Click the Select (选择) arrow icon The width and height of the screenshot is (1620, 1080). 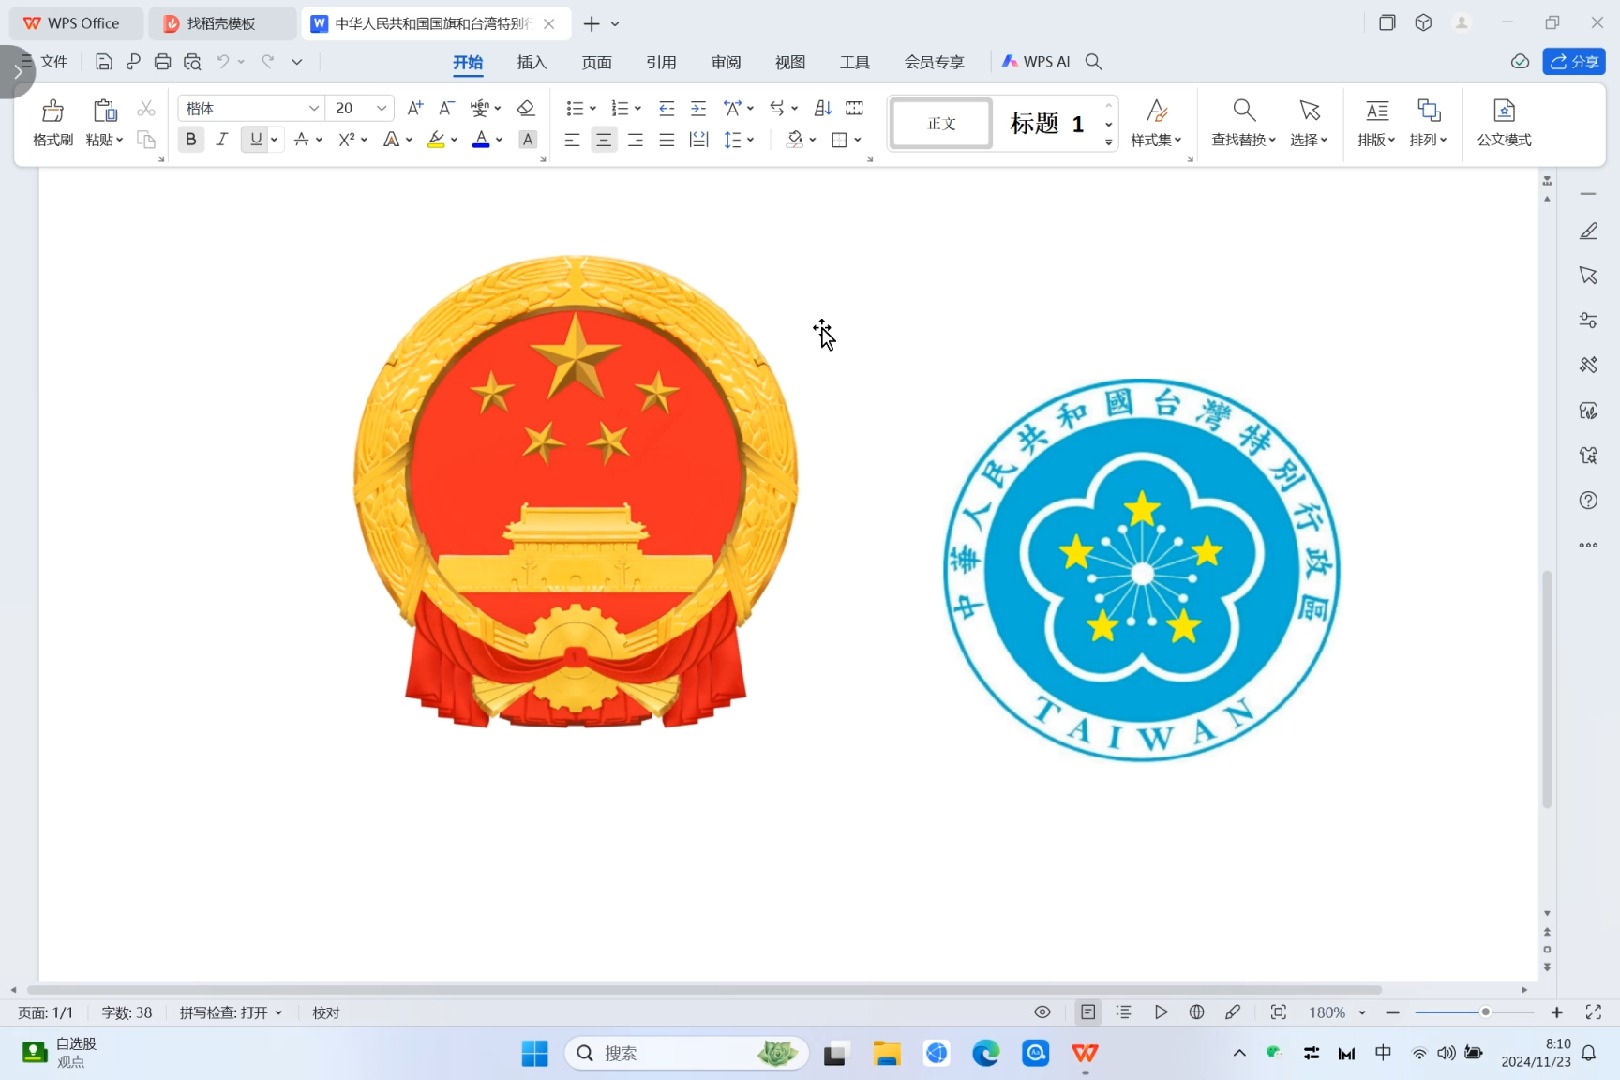(1309, 110)
